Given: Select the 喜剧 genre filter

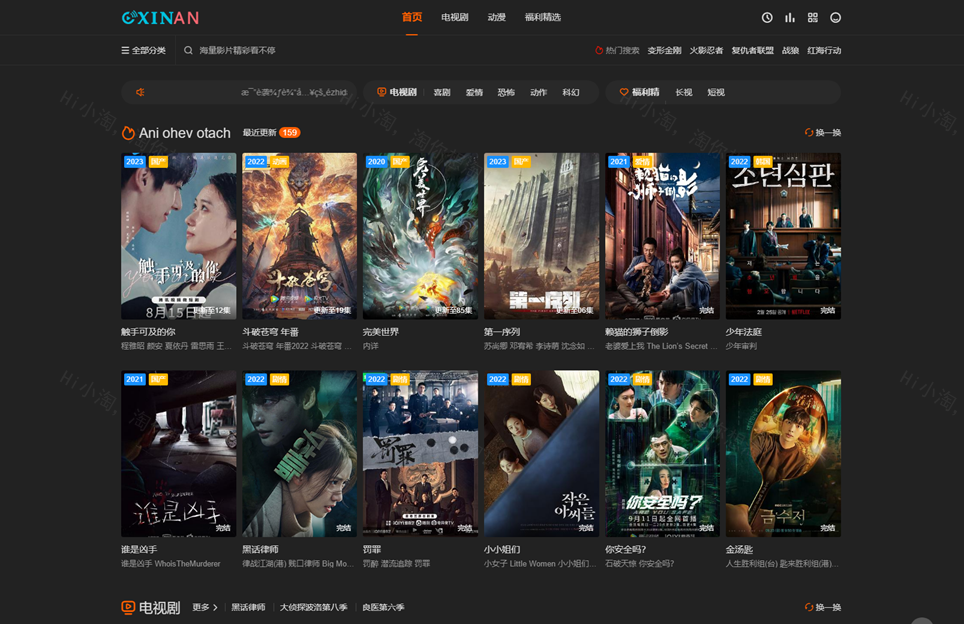Looking at the screenshot, I should pos(442,92).
